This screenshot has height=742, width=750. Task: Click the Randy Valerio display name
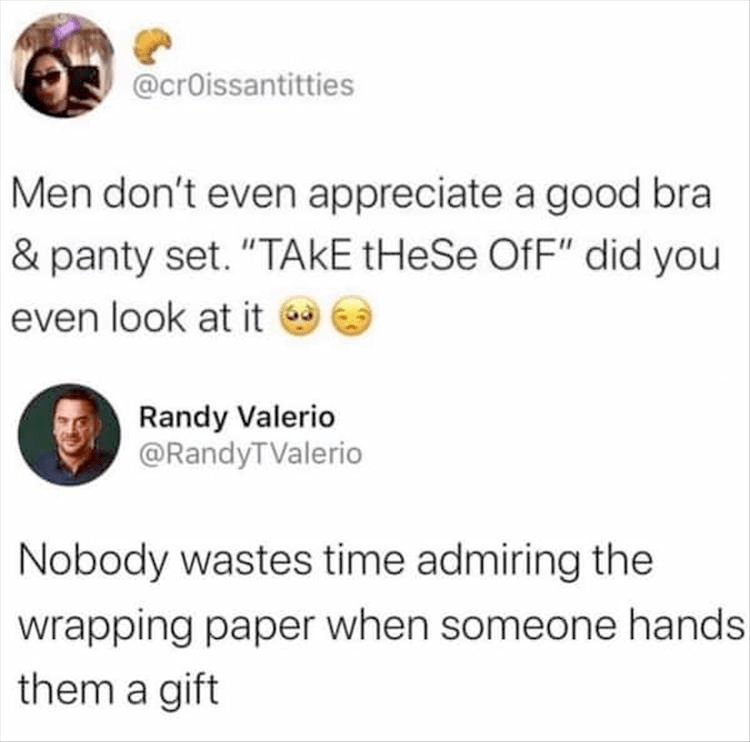[237, 417]
